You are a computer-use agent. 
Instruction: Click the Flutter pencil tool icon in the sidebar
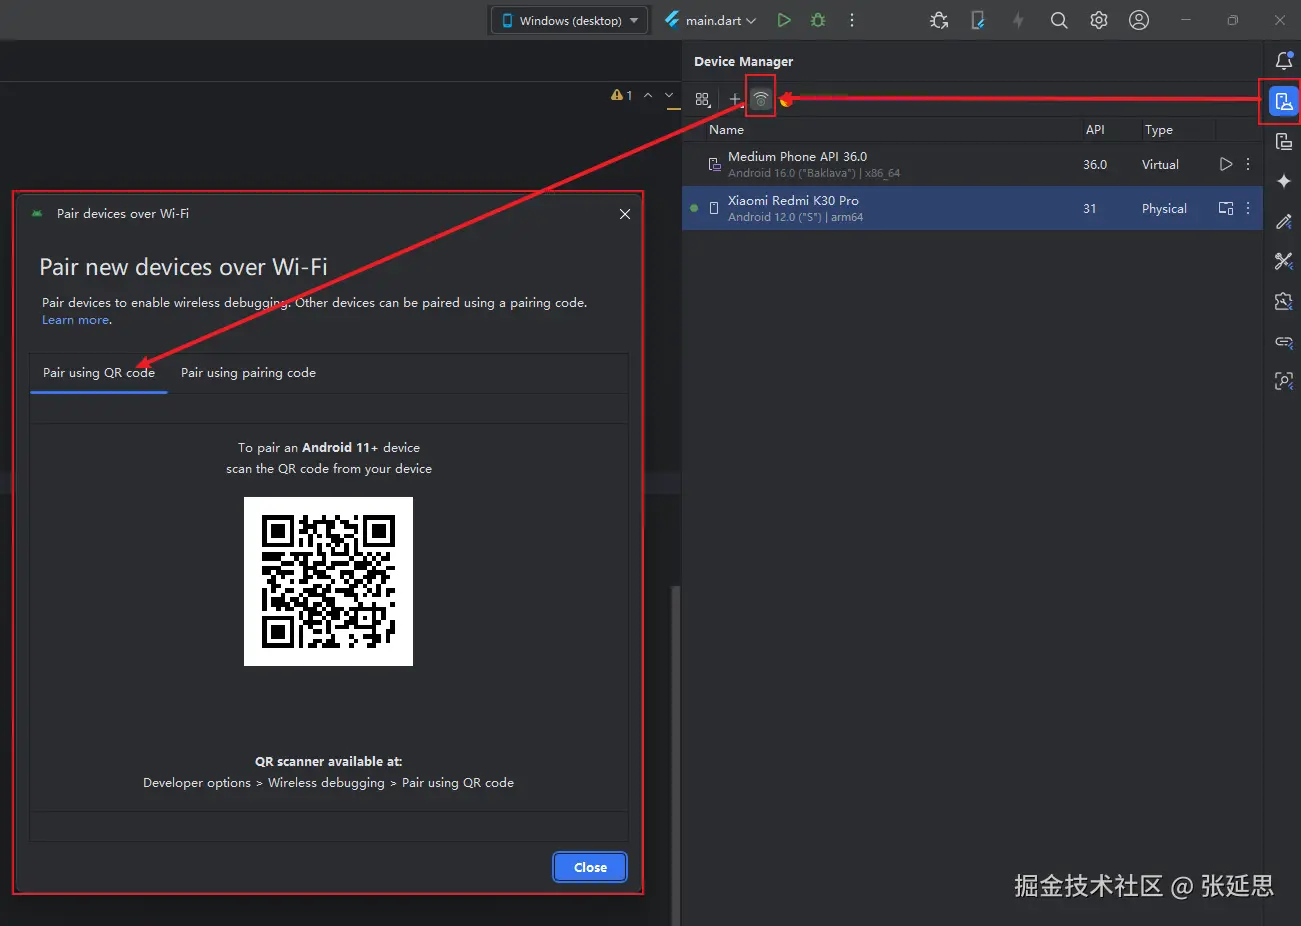[1284, 221]
